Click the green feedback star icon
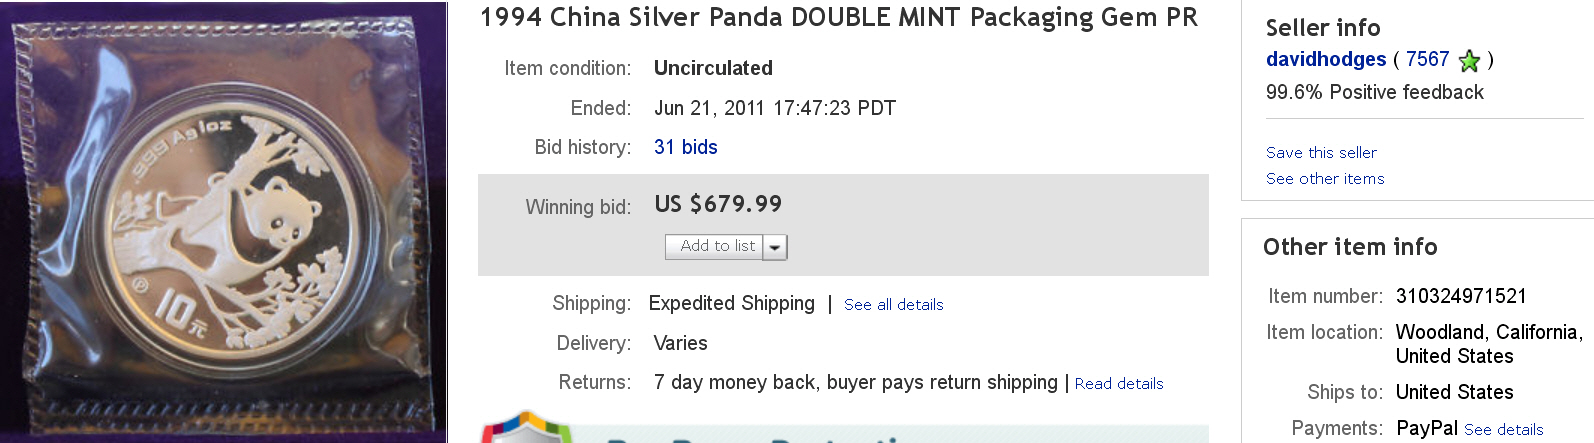 pos(1469,61)
